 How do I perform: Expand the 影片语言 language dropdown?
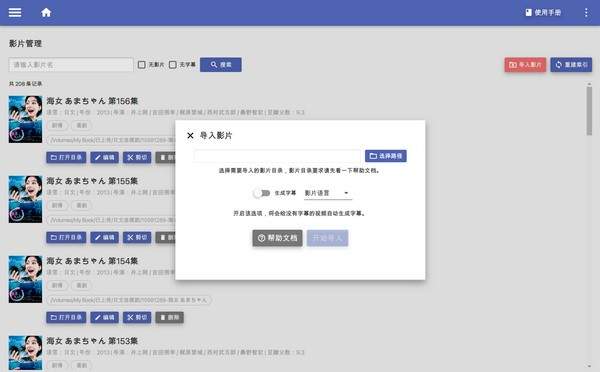coord(328,193)
